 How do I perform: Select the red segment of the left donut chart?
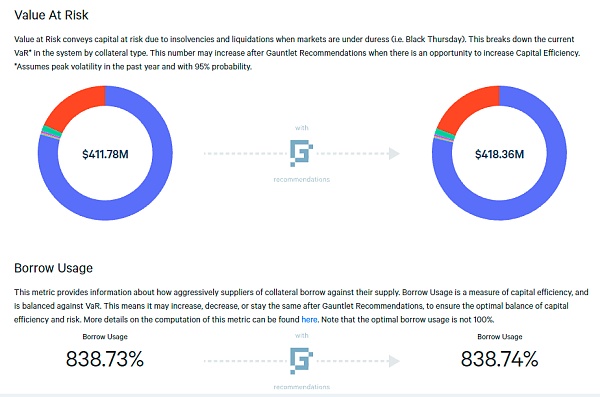coord(74,105)
